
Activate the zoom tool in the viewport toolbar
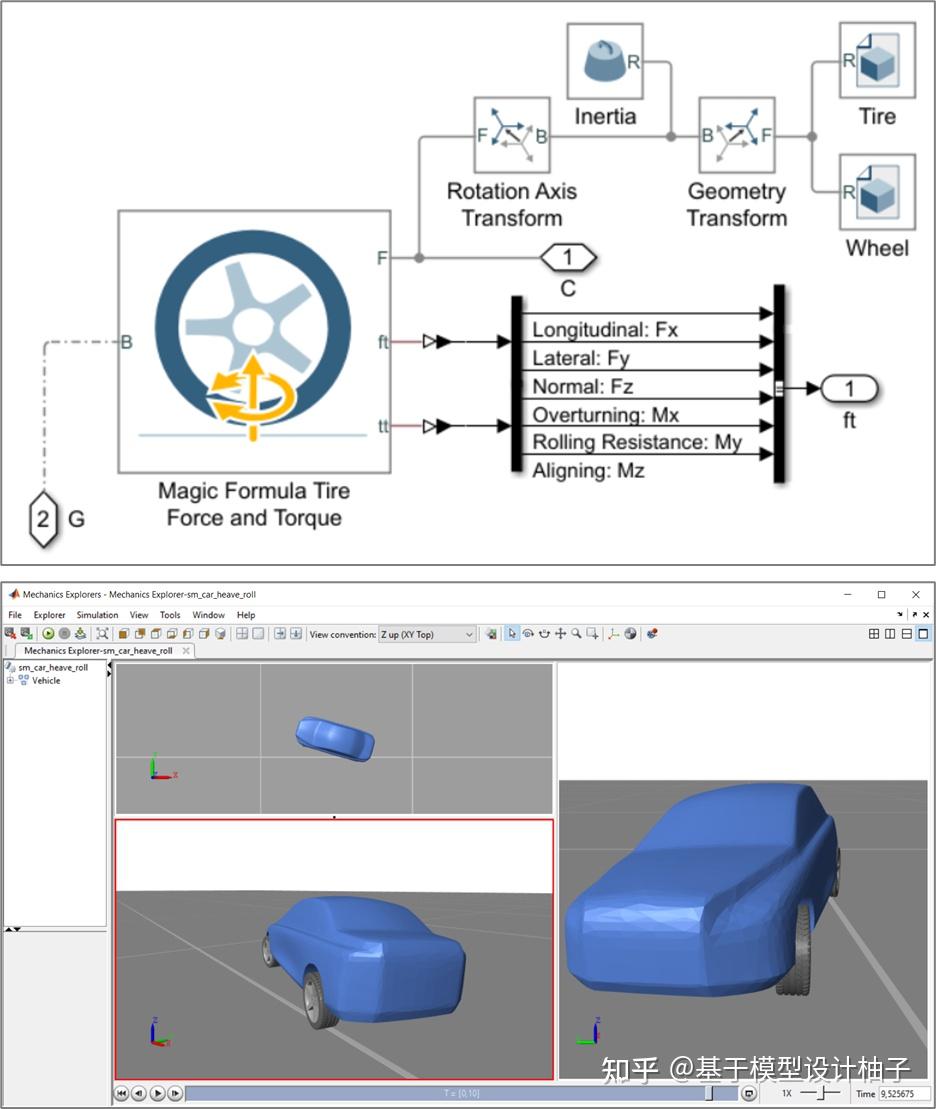pos(574,633)
